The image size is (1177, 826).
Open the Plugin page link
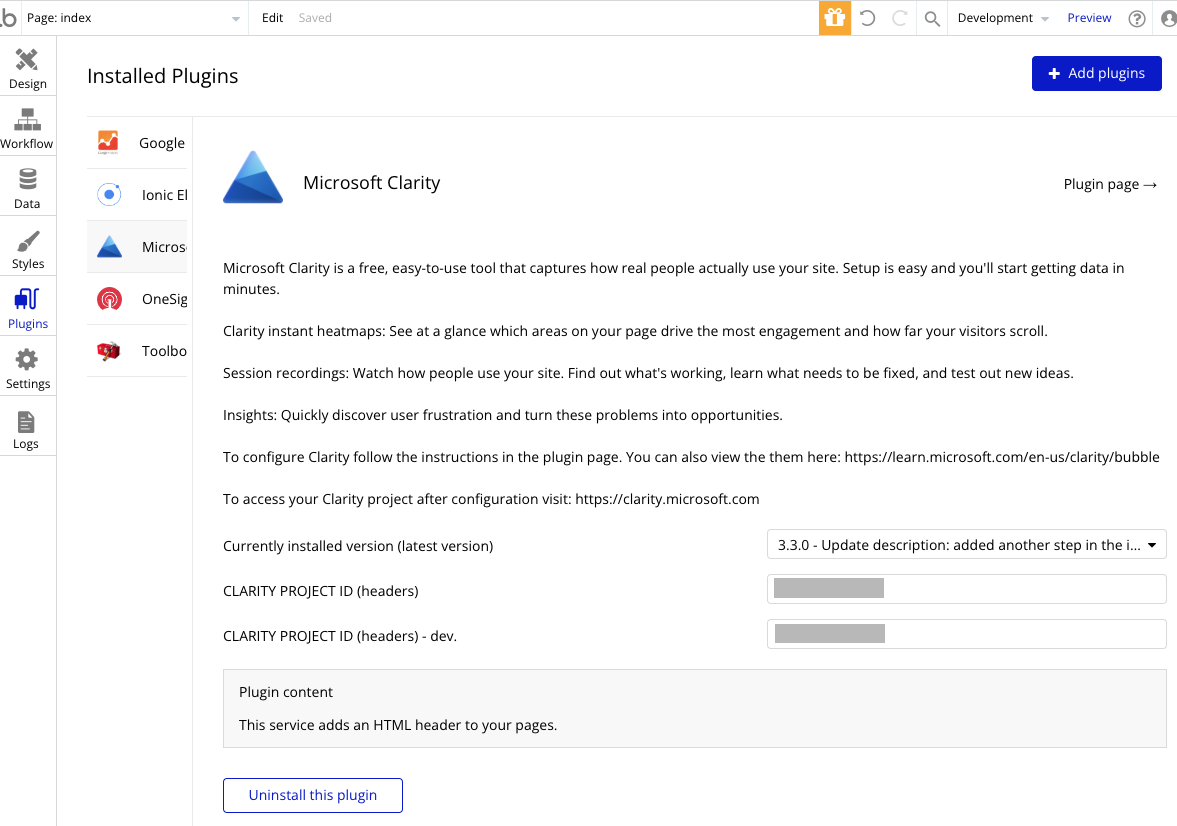click(1110, 184)
